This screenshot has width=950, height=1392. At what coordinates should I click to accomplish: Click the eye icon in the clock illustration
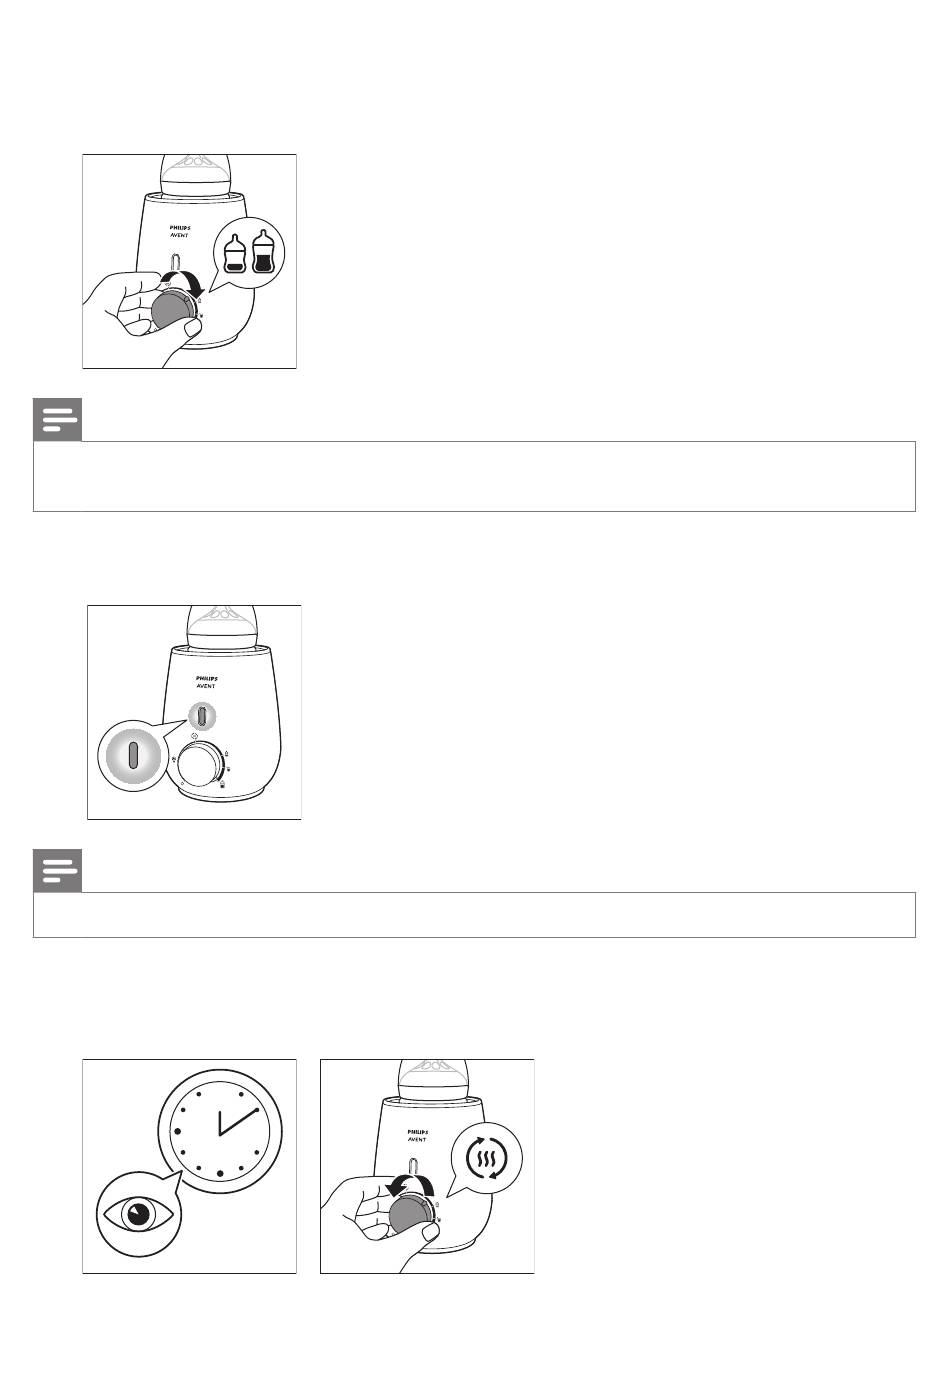click(x=140, y=1213)
